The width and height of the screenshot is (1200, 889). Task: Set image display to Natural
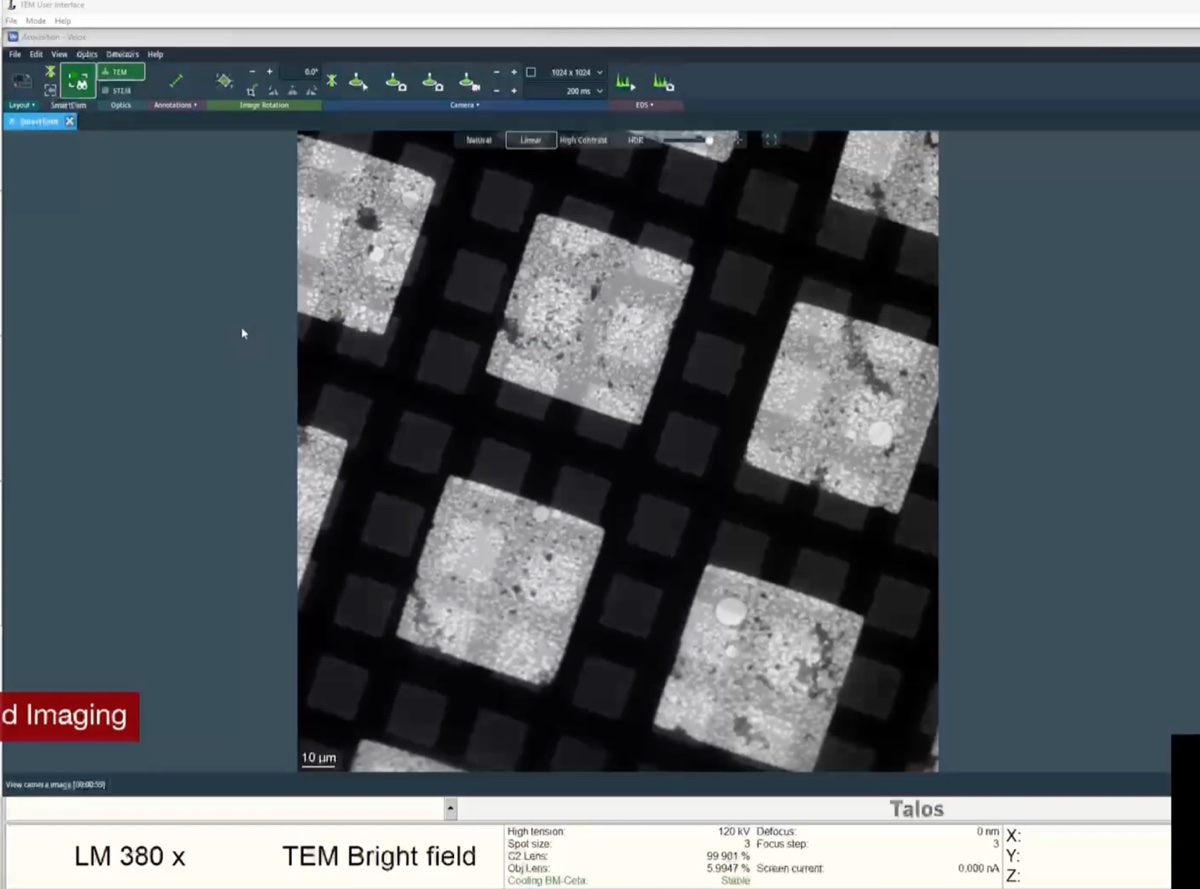coord(479,140)
